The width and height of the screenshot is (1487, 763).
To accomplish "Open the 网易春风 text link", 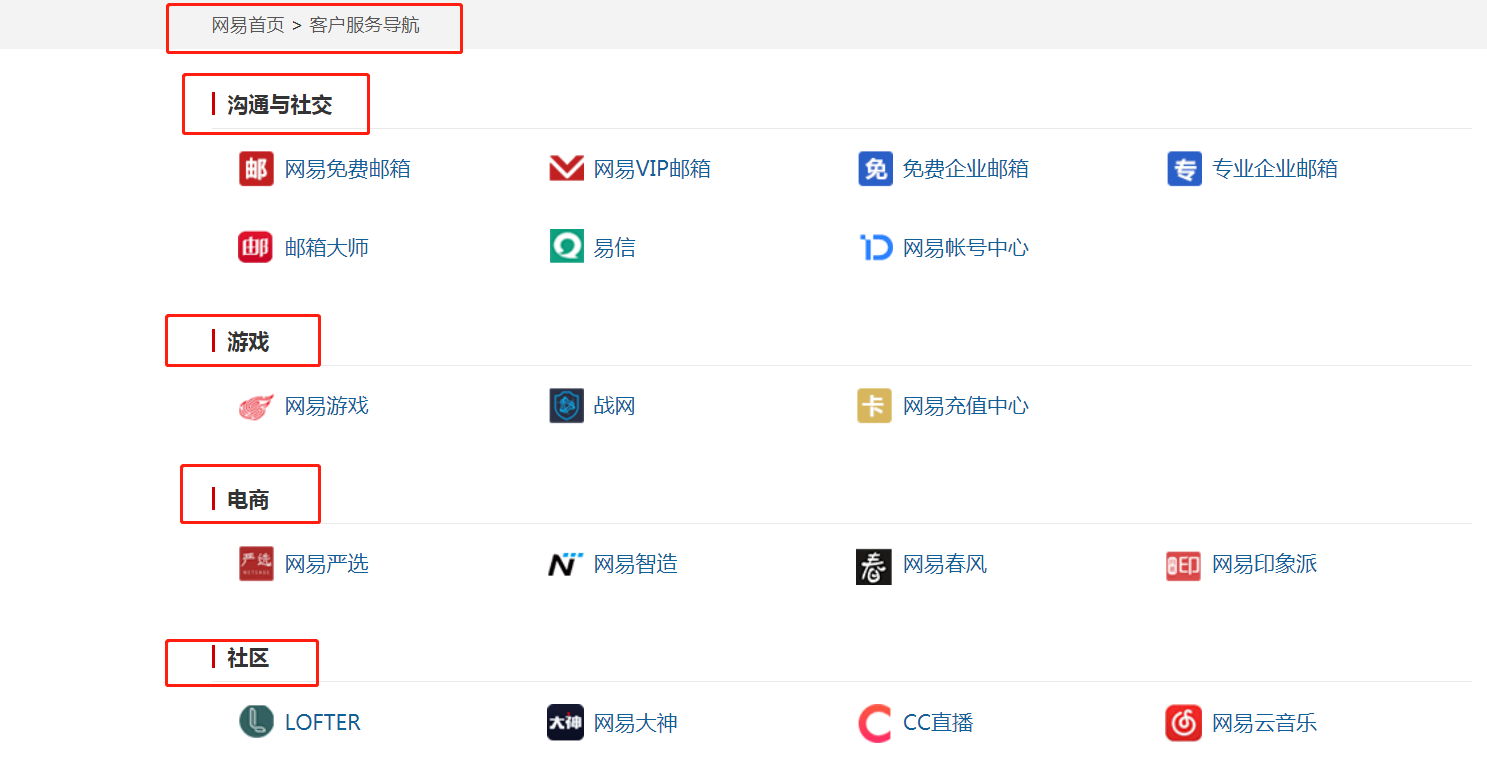I will pyautogui.click(x=945, y=564).
